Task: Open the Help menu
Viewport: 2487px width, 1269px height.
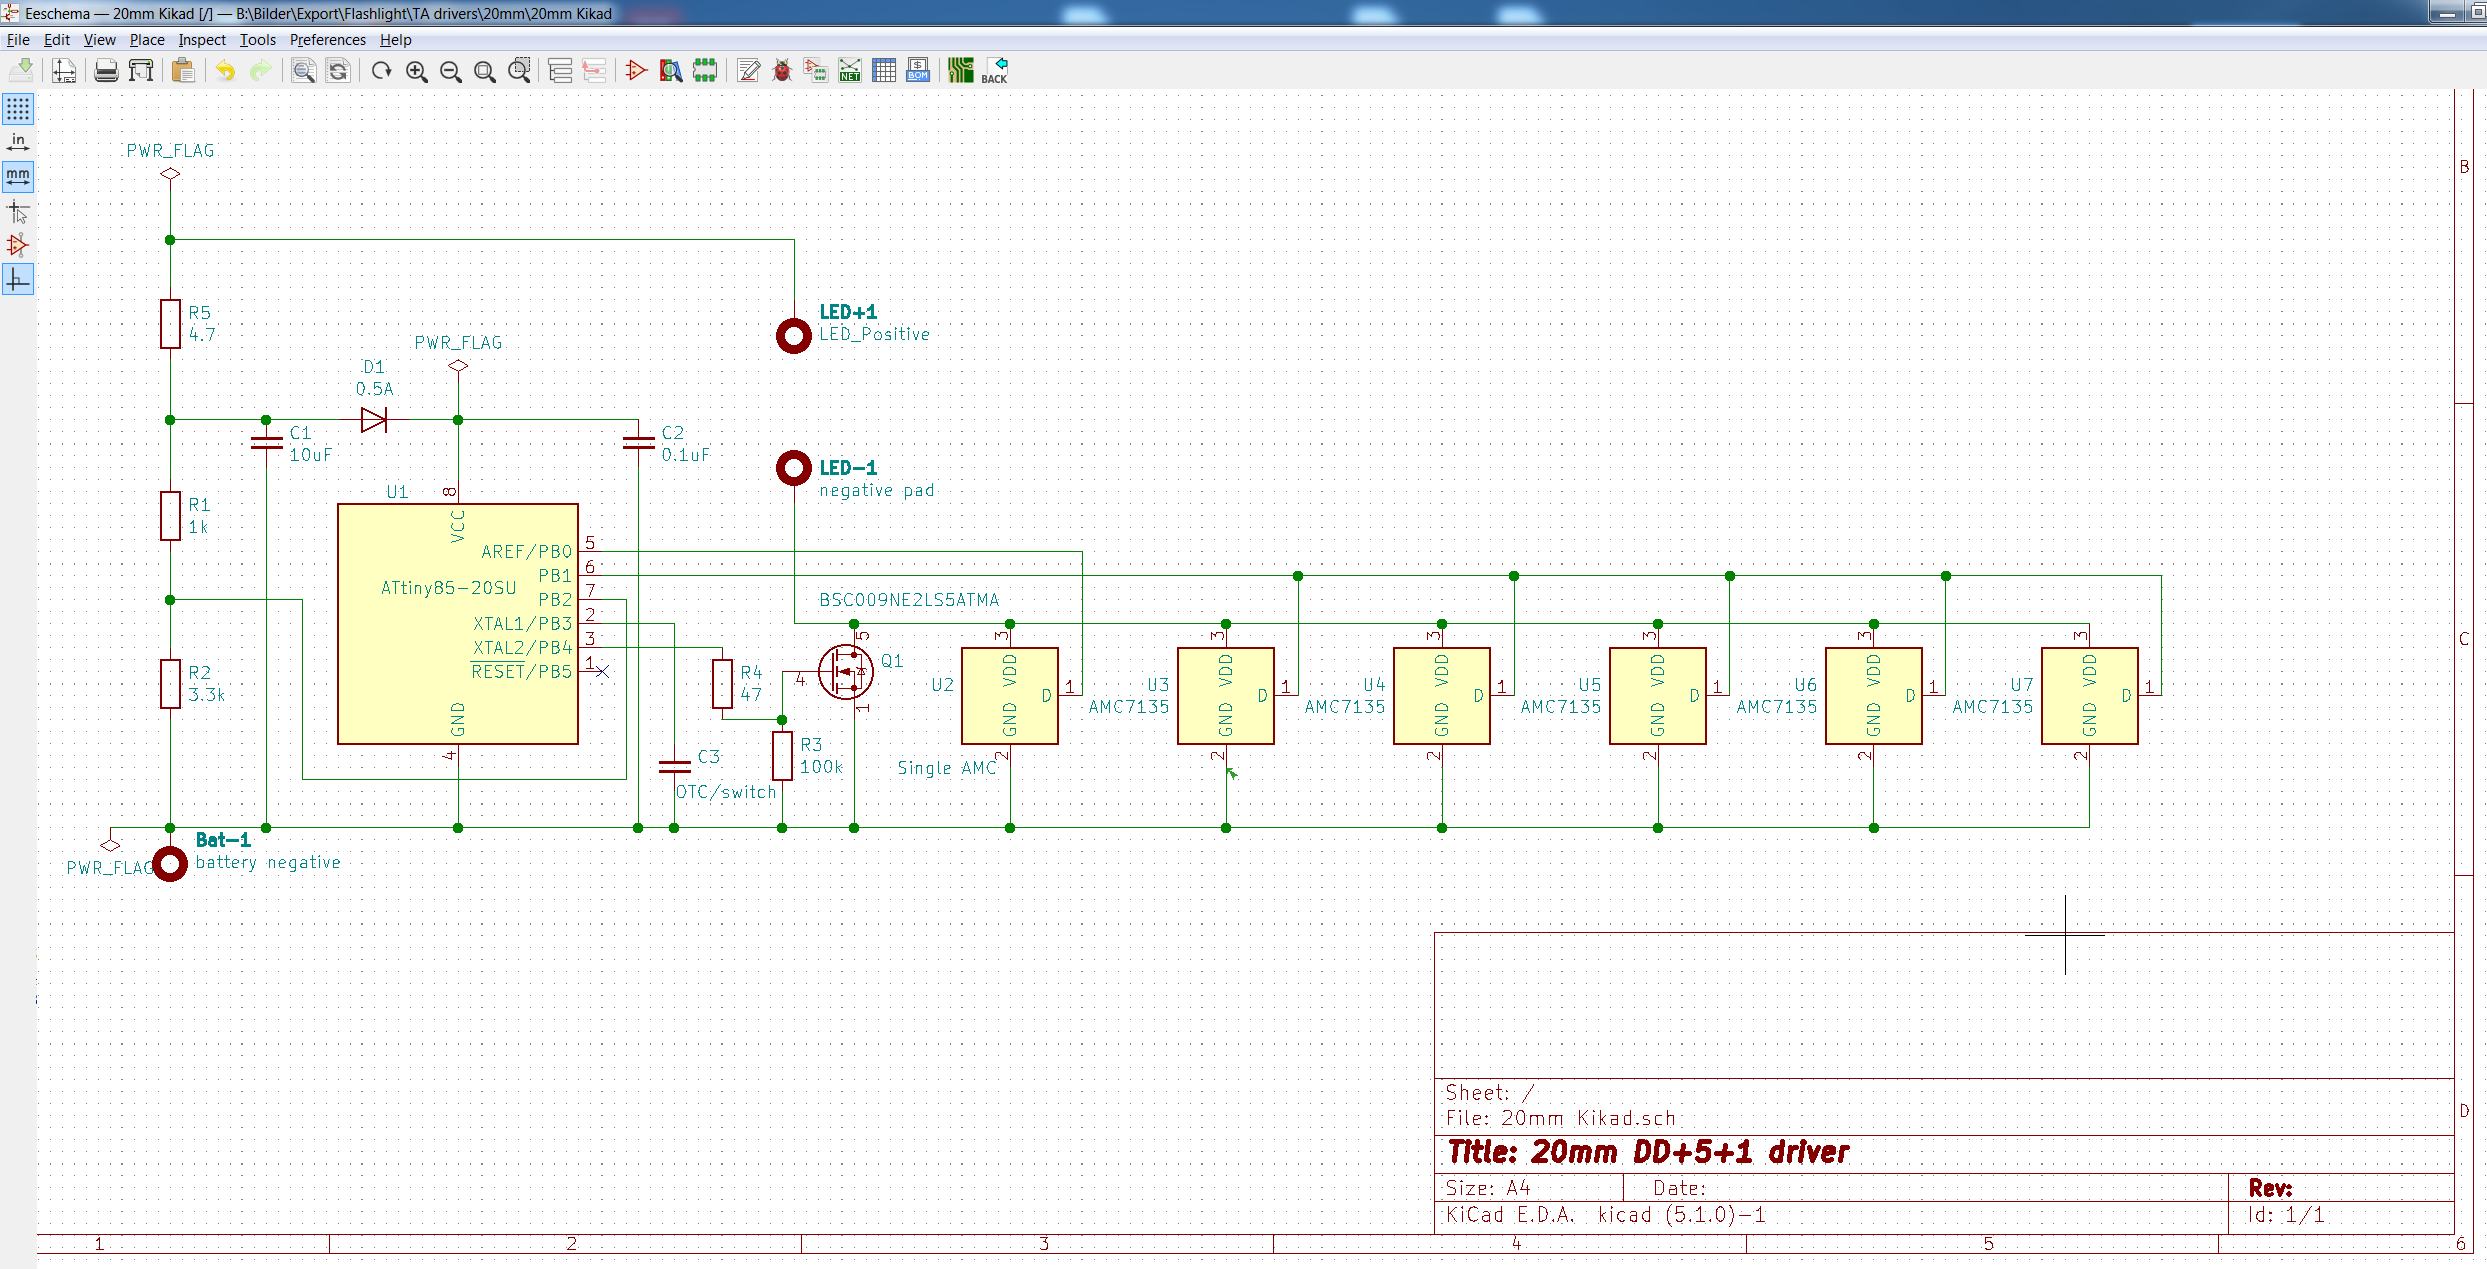Action: click(395, 40)
